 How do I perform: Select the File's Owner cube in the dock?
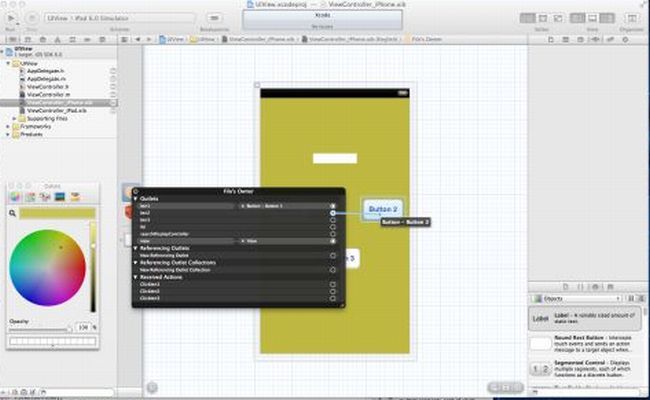[x=129, y=192]
